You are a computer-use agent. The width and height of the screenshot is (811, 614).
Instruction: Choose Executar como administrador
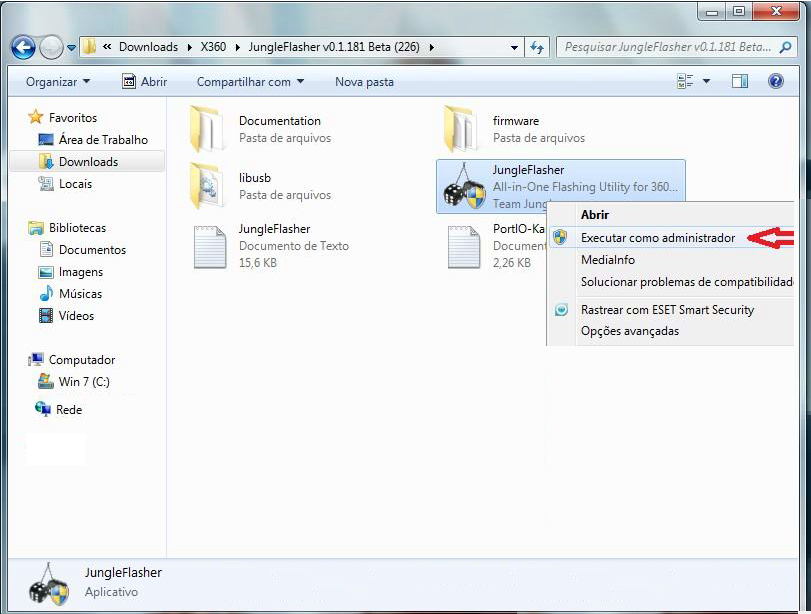click(671, 237)
